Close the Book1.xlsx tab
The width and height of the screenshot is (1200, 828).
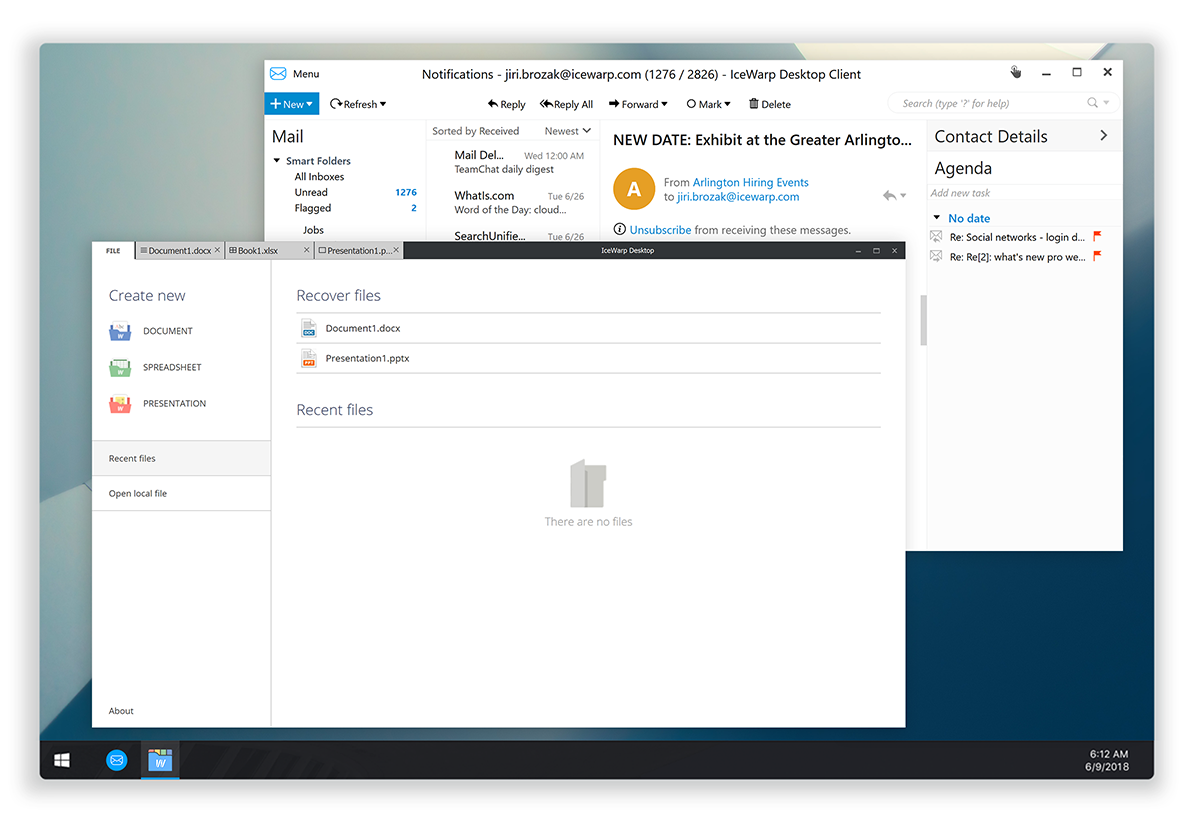pos(306,251)
